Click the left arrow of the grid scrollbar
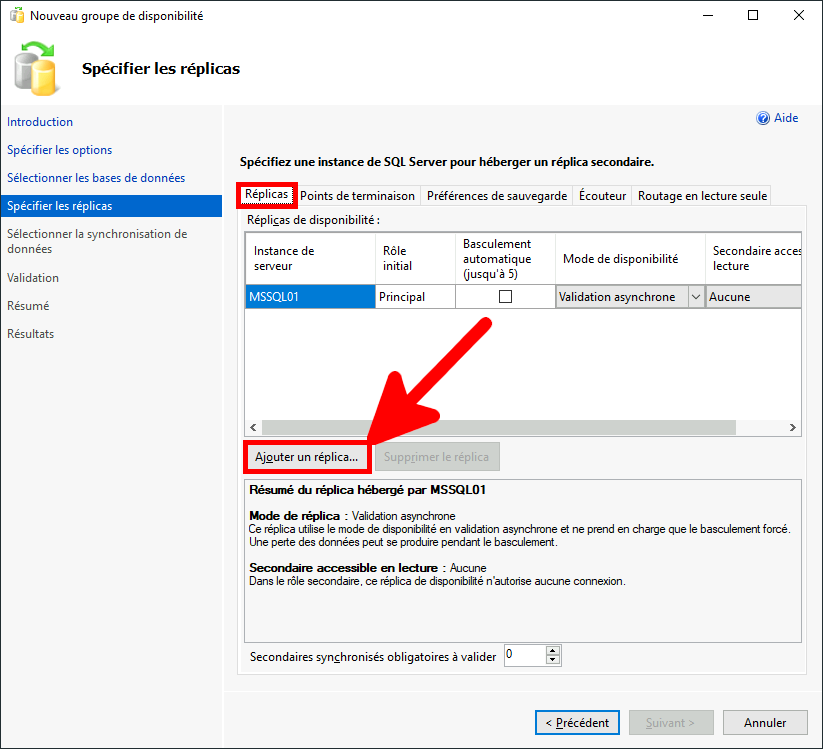This screenshot has height=749, width=823. point(253,427)
